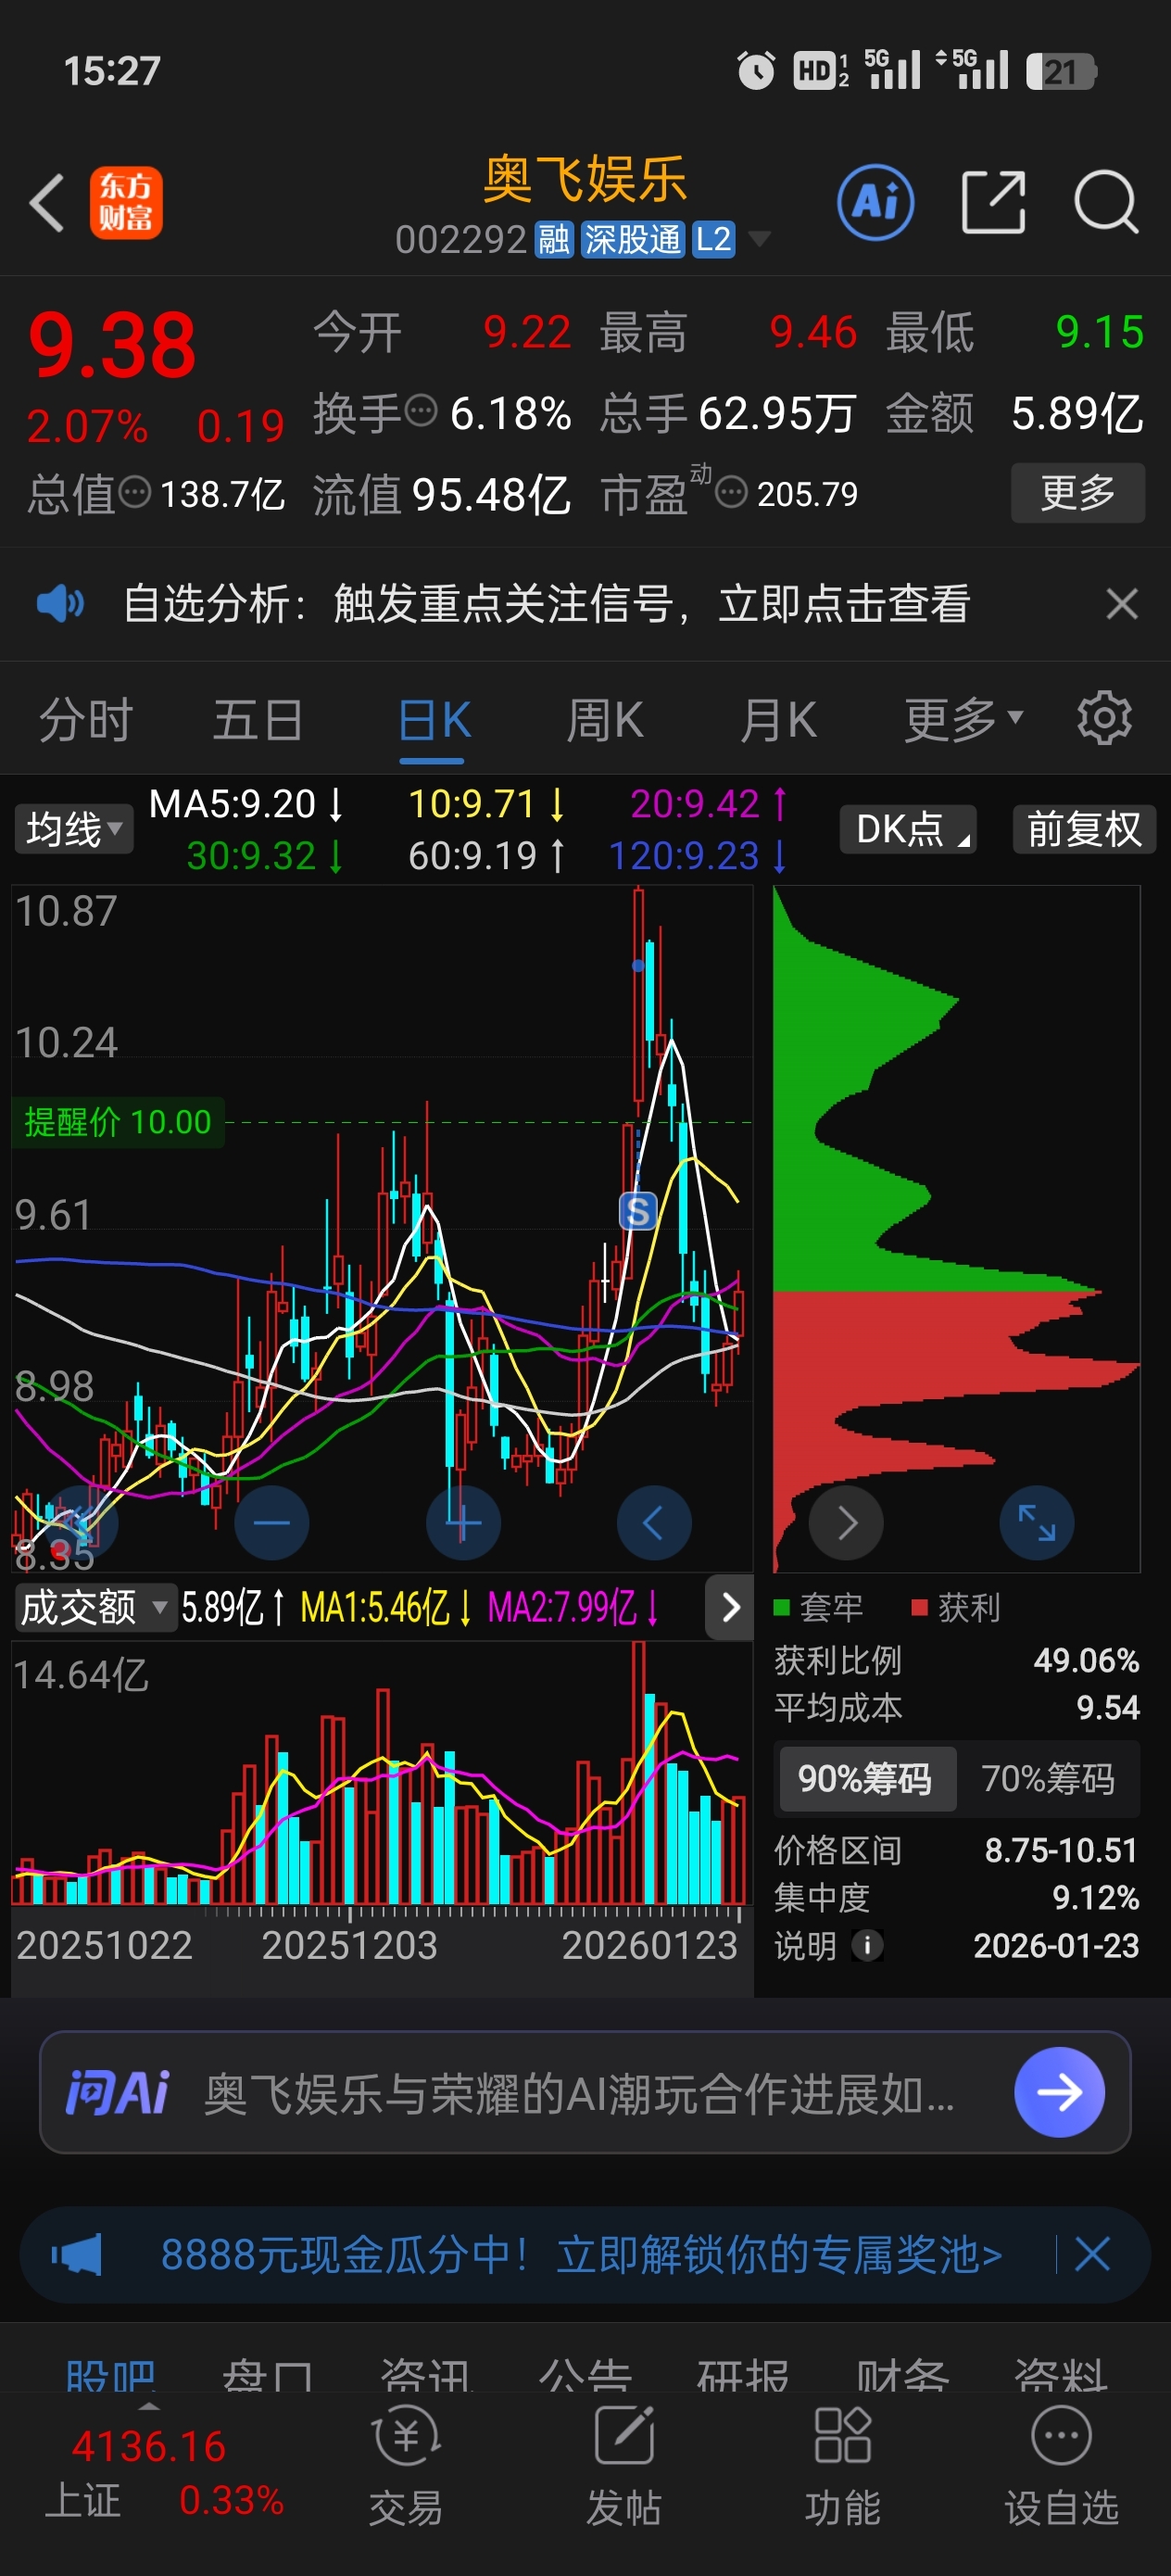Open chart settings gear icon

coord(1104,718)
